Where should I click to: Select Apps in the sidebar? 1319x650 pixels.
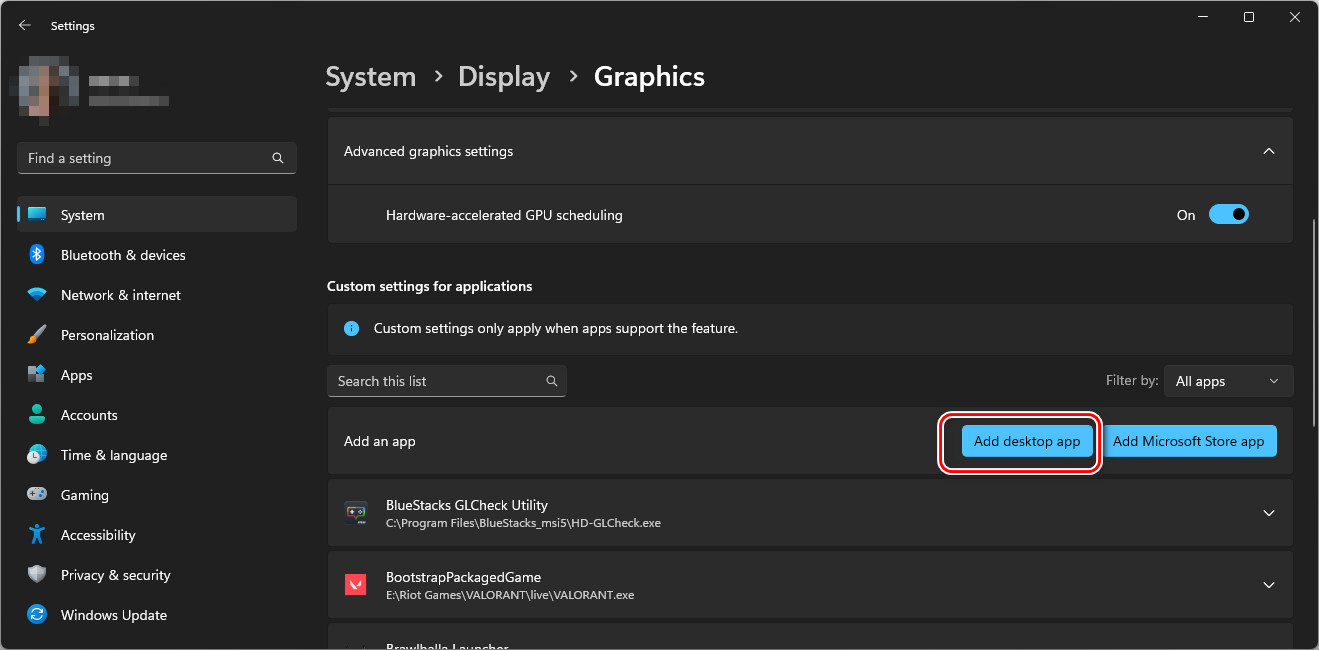coord(76,375)
